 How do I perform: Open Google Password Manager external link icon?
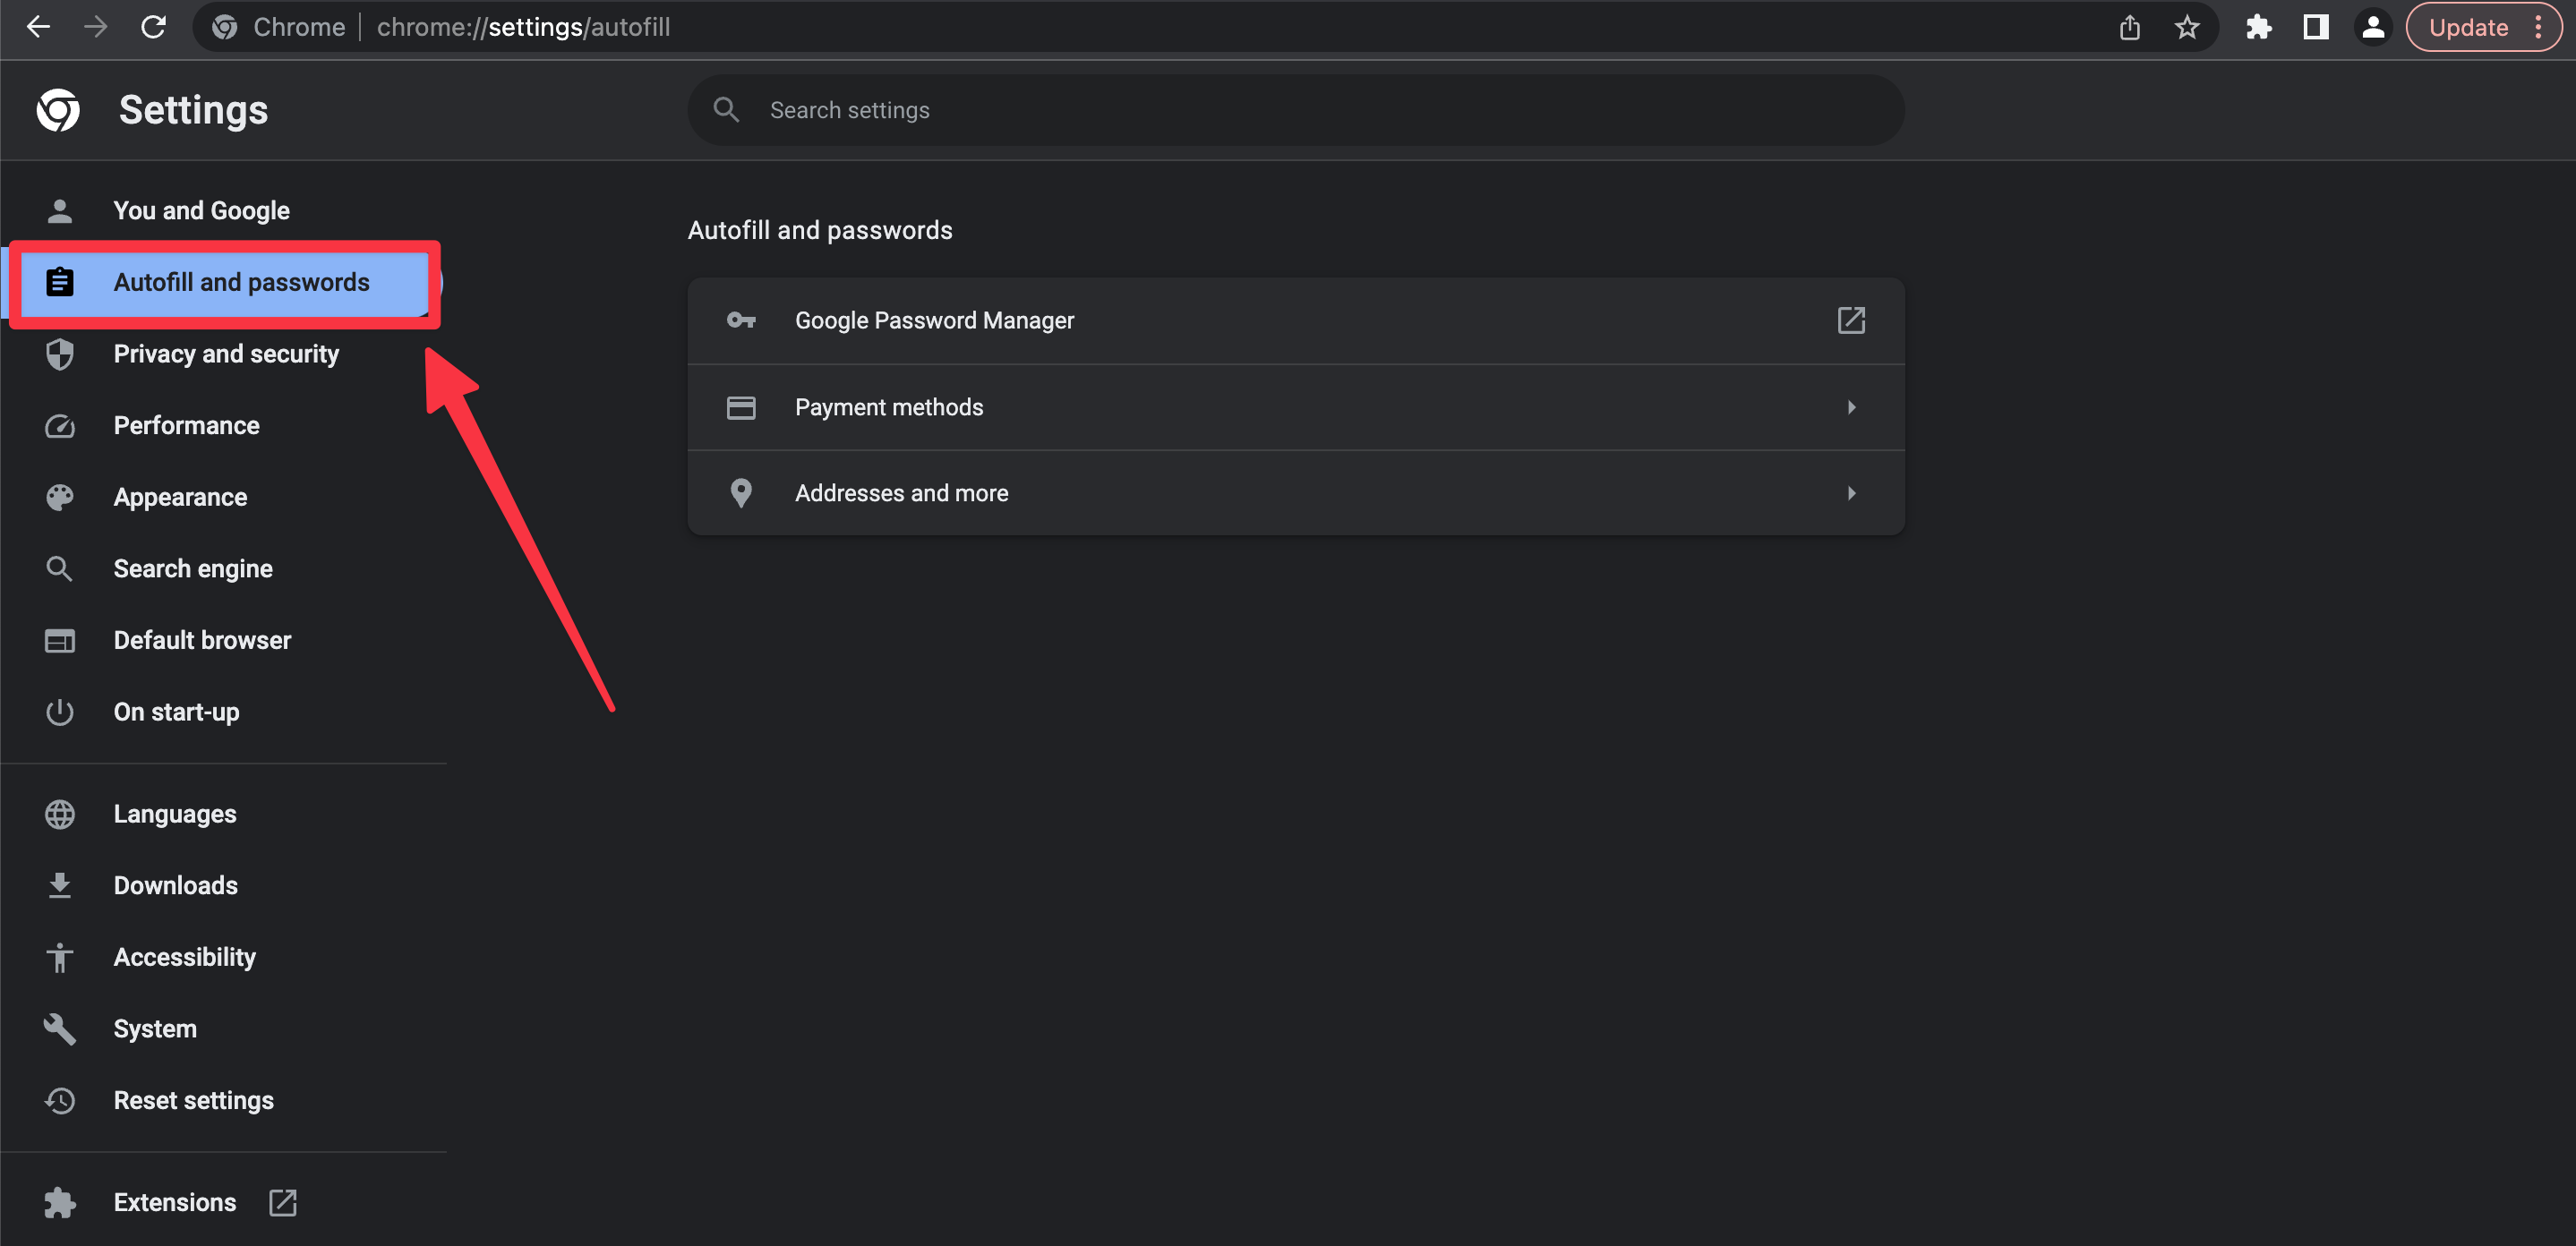tap(1851, 320)
